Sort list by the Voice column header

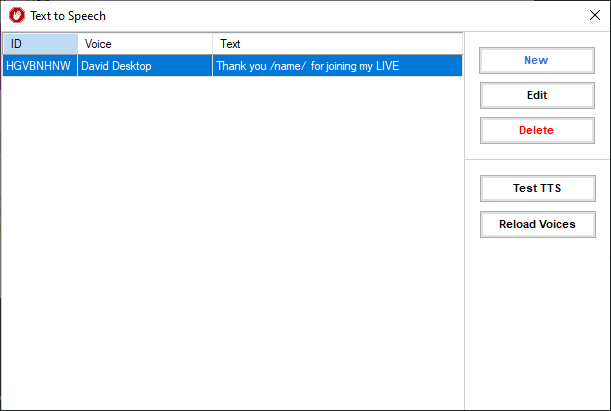coord(145,44)
